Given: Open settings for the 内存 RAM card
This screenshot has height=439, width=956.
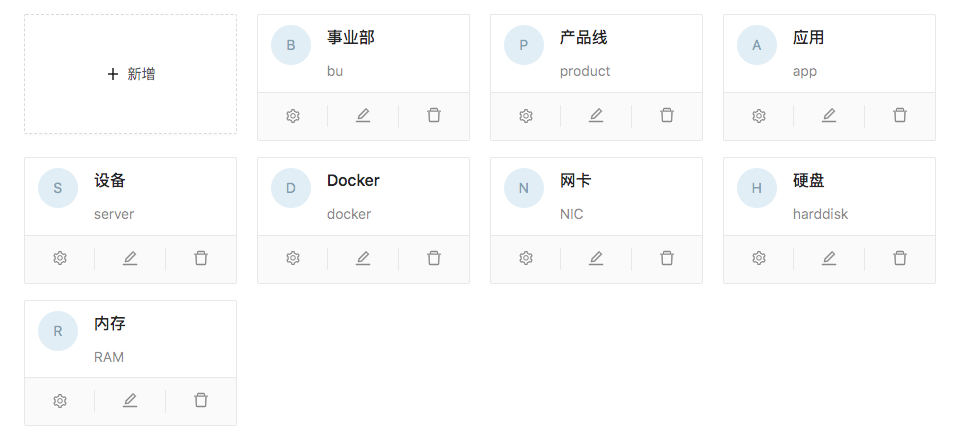Looking at the screenshot, I should coord(60,401).
